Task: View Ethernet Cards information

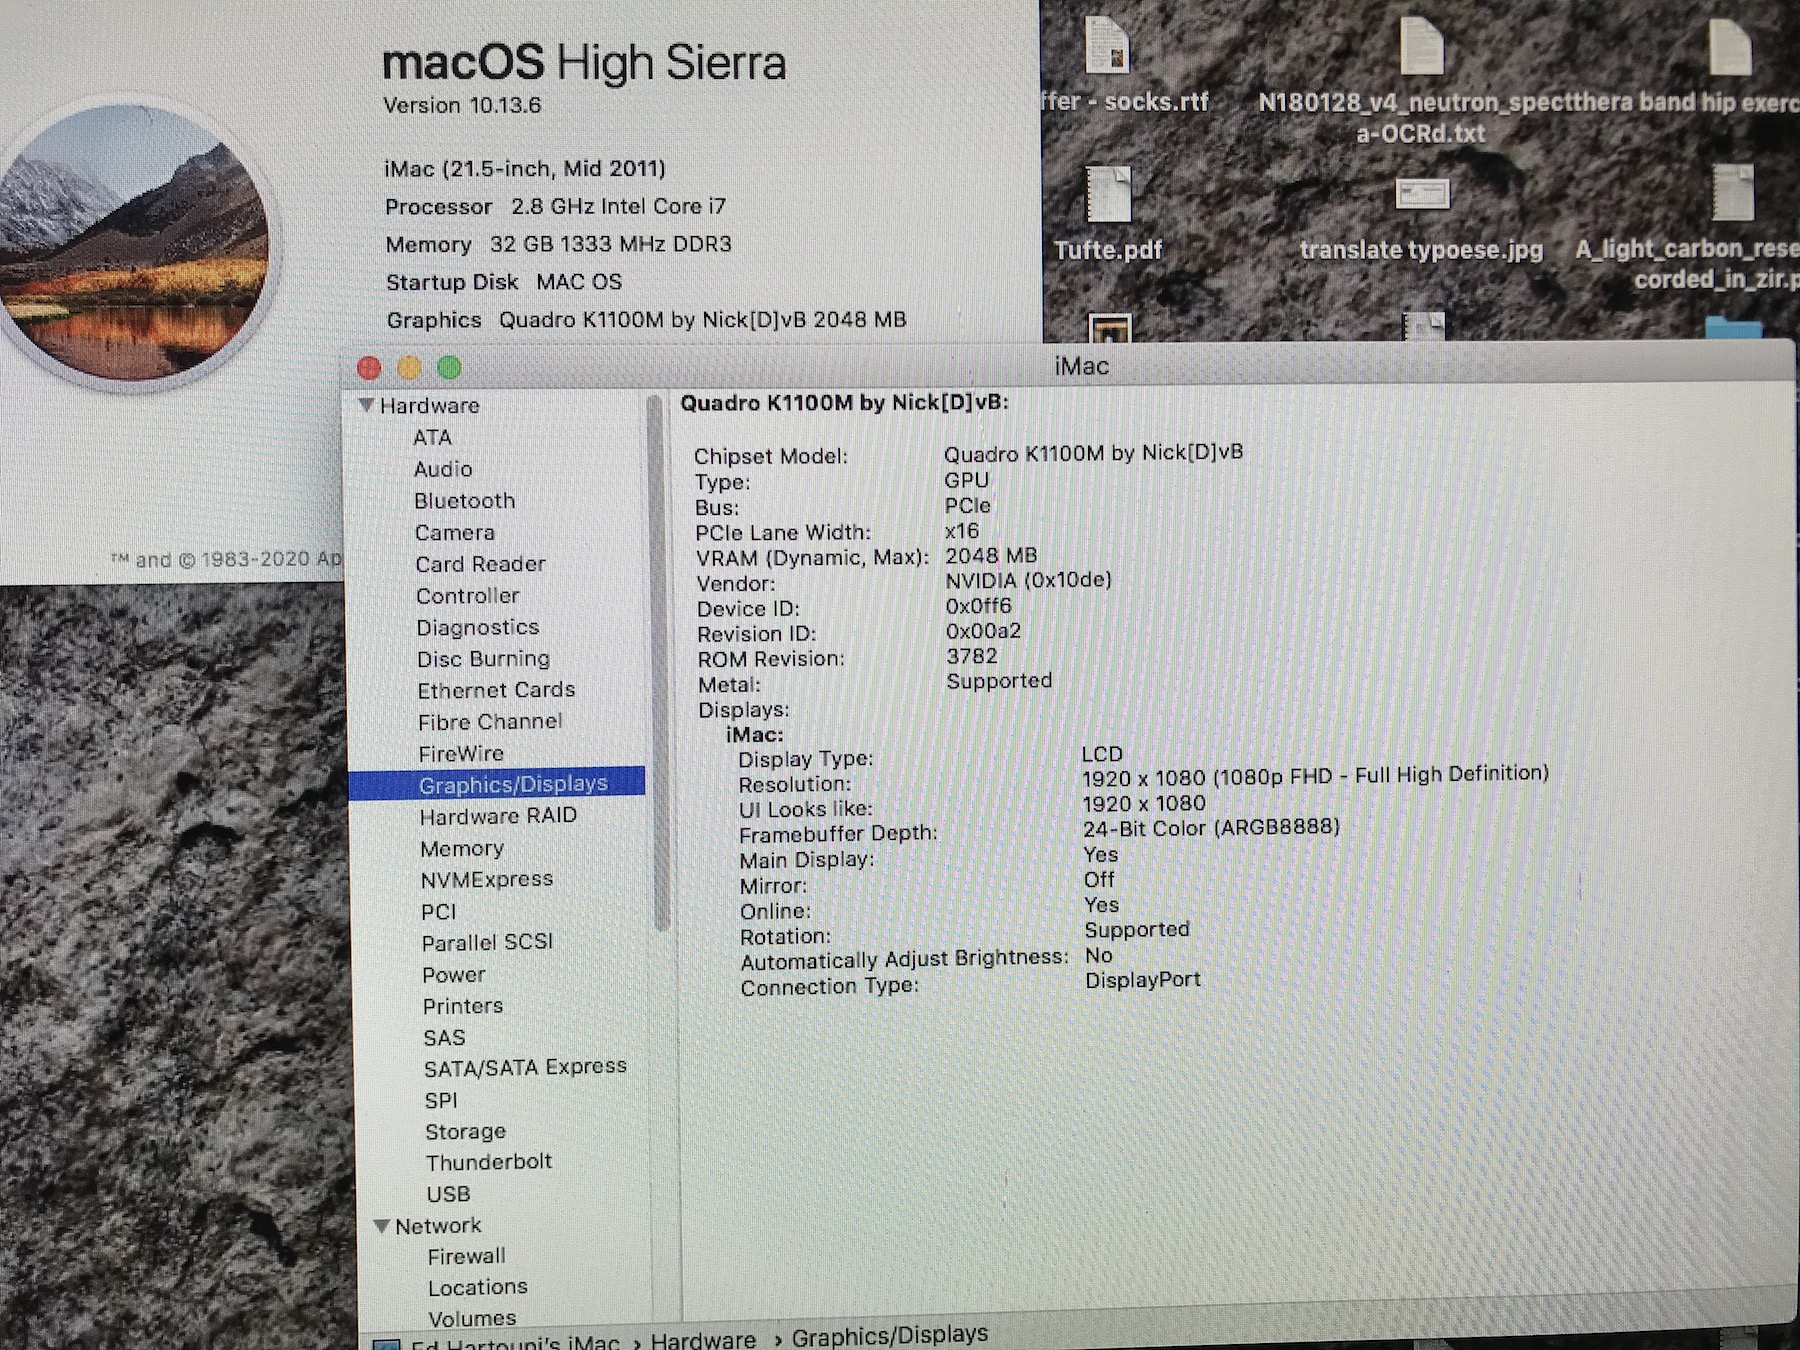Action: coord(497,690)
